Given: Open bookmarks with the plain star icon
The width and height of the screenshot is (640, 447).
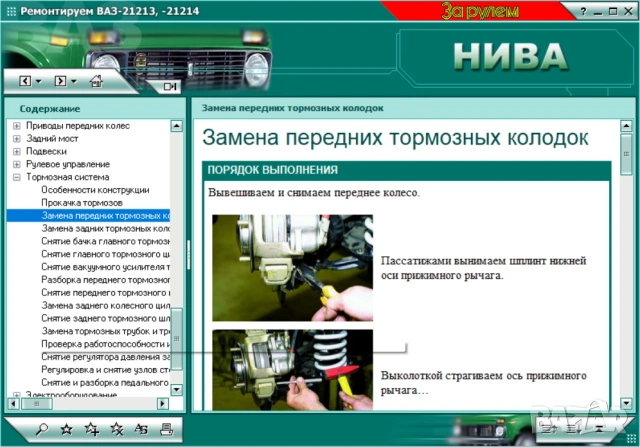Looking at the screenshot, I should pos(67,429).
